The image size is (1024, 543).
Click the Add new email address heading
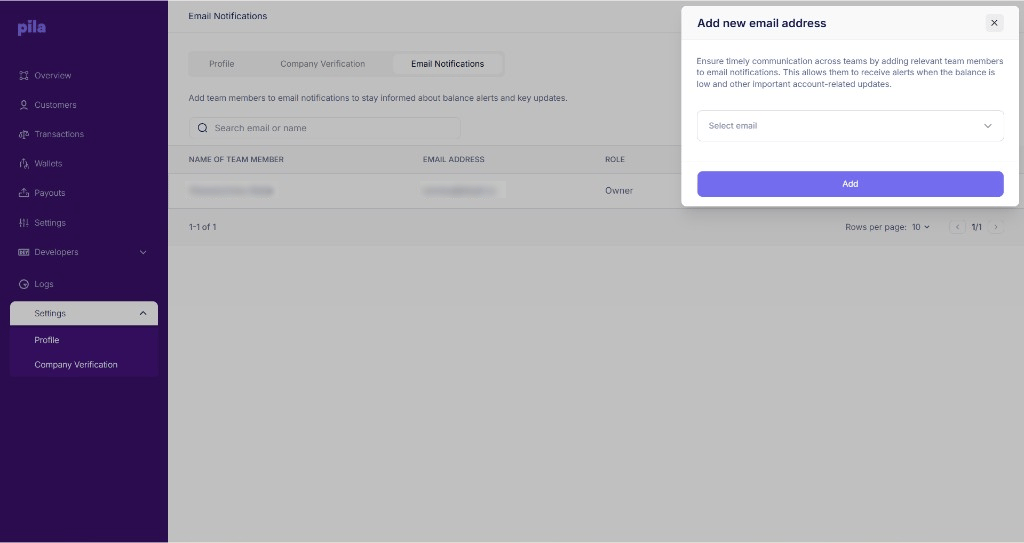click(x=761, y=24)
